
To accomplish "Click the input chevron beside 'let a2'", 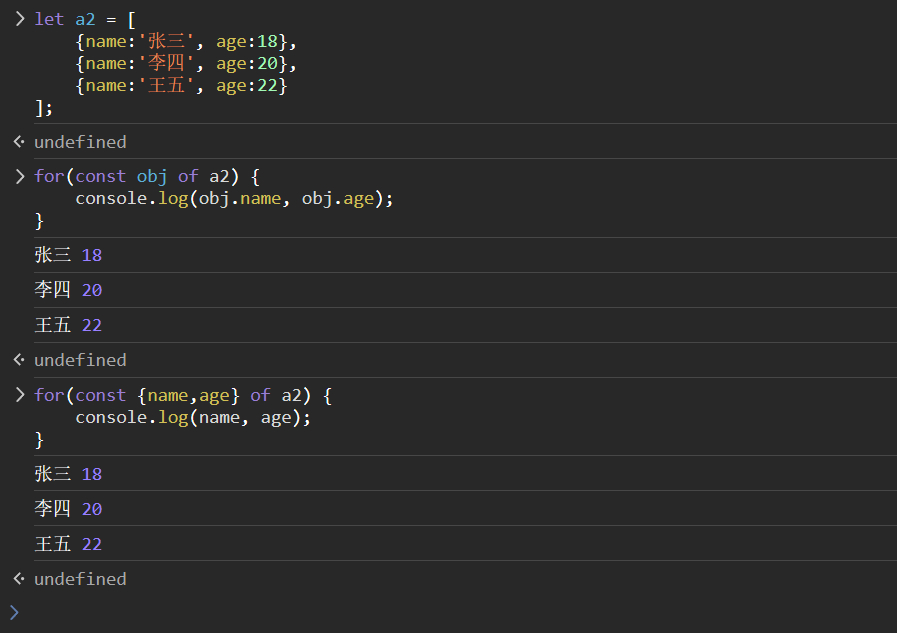I will pyautogui.click(x=19, y=19).
